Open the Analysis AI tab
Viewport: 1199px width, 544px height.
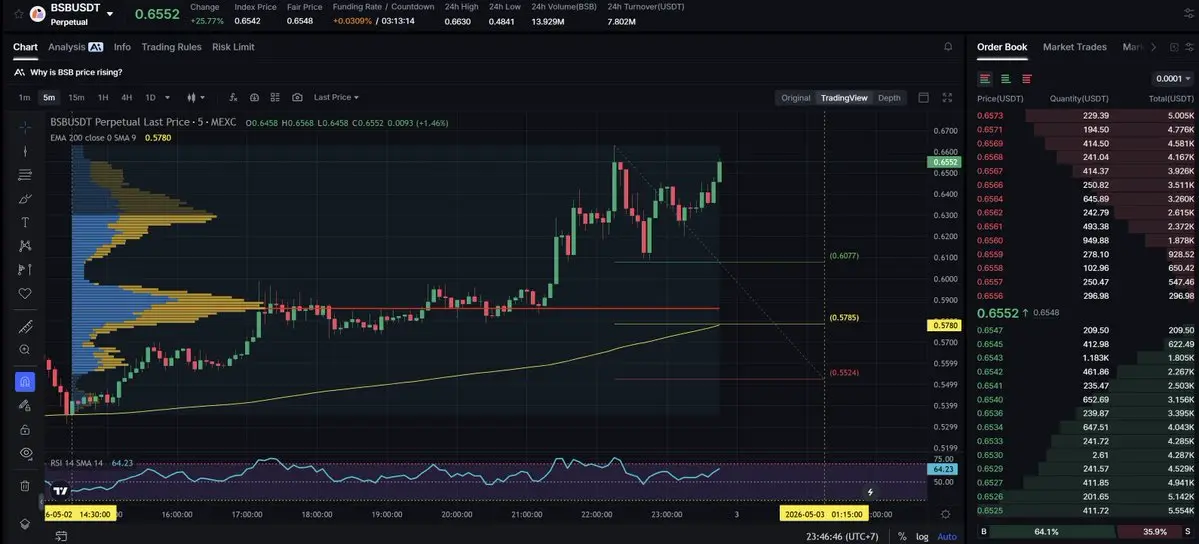point(75,47)
